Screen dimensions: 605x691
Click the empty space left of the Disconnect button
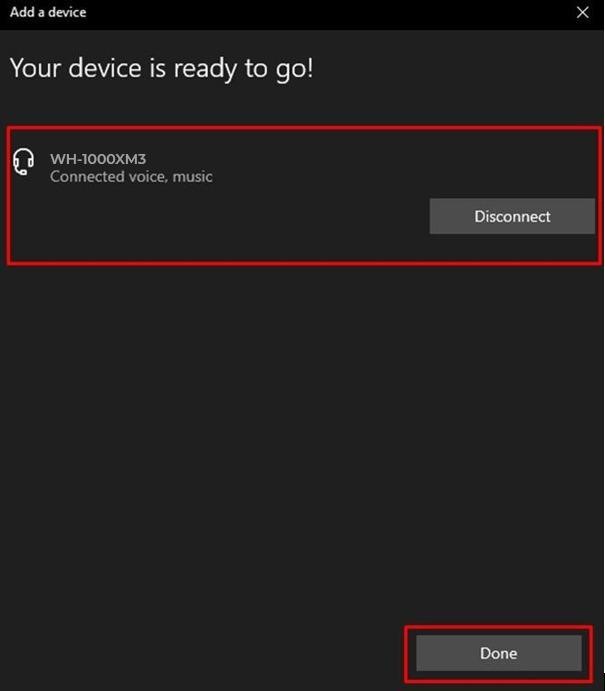220,216
